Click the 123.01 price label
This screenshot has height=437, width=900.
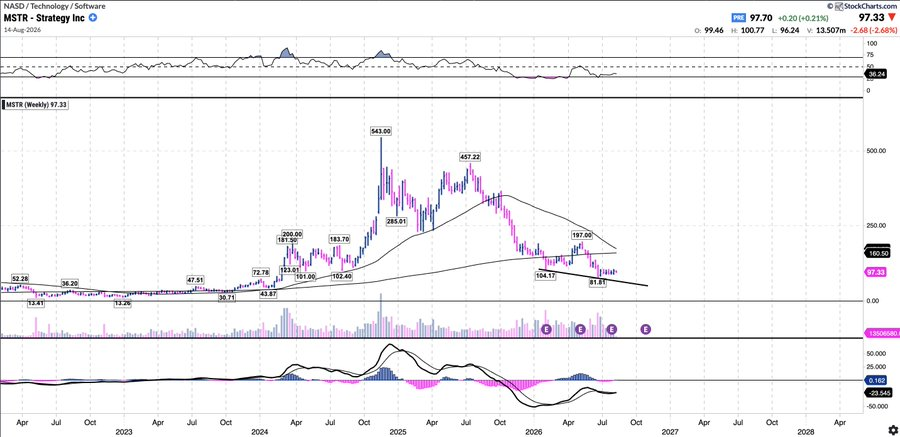(x=290, y=270)
